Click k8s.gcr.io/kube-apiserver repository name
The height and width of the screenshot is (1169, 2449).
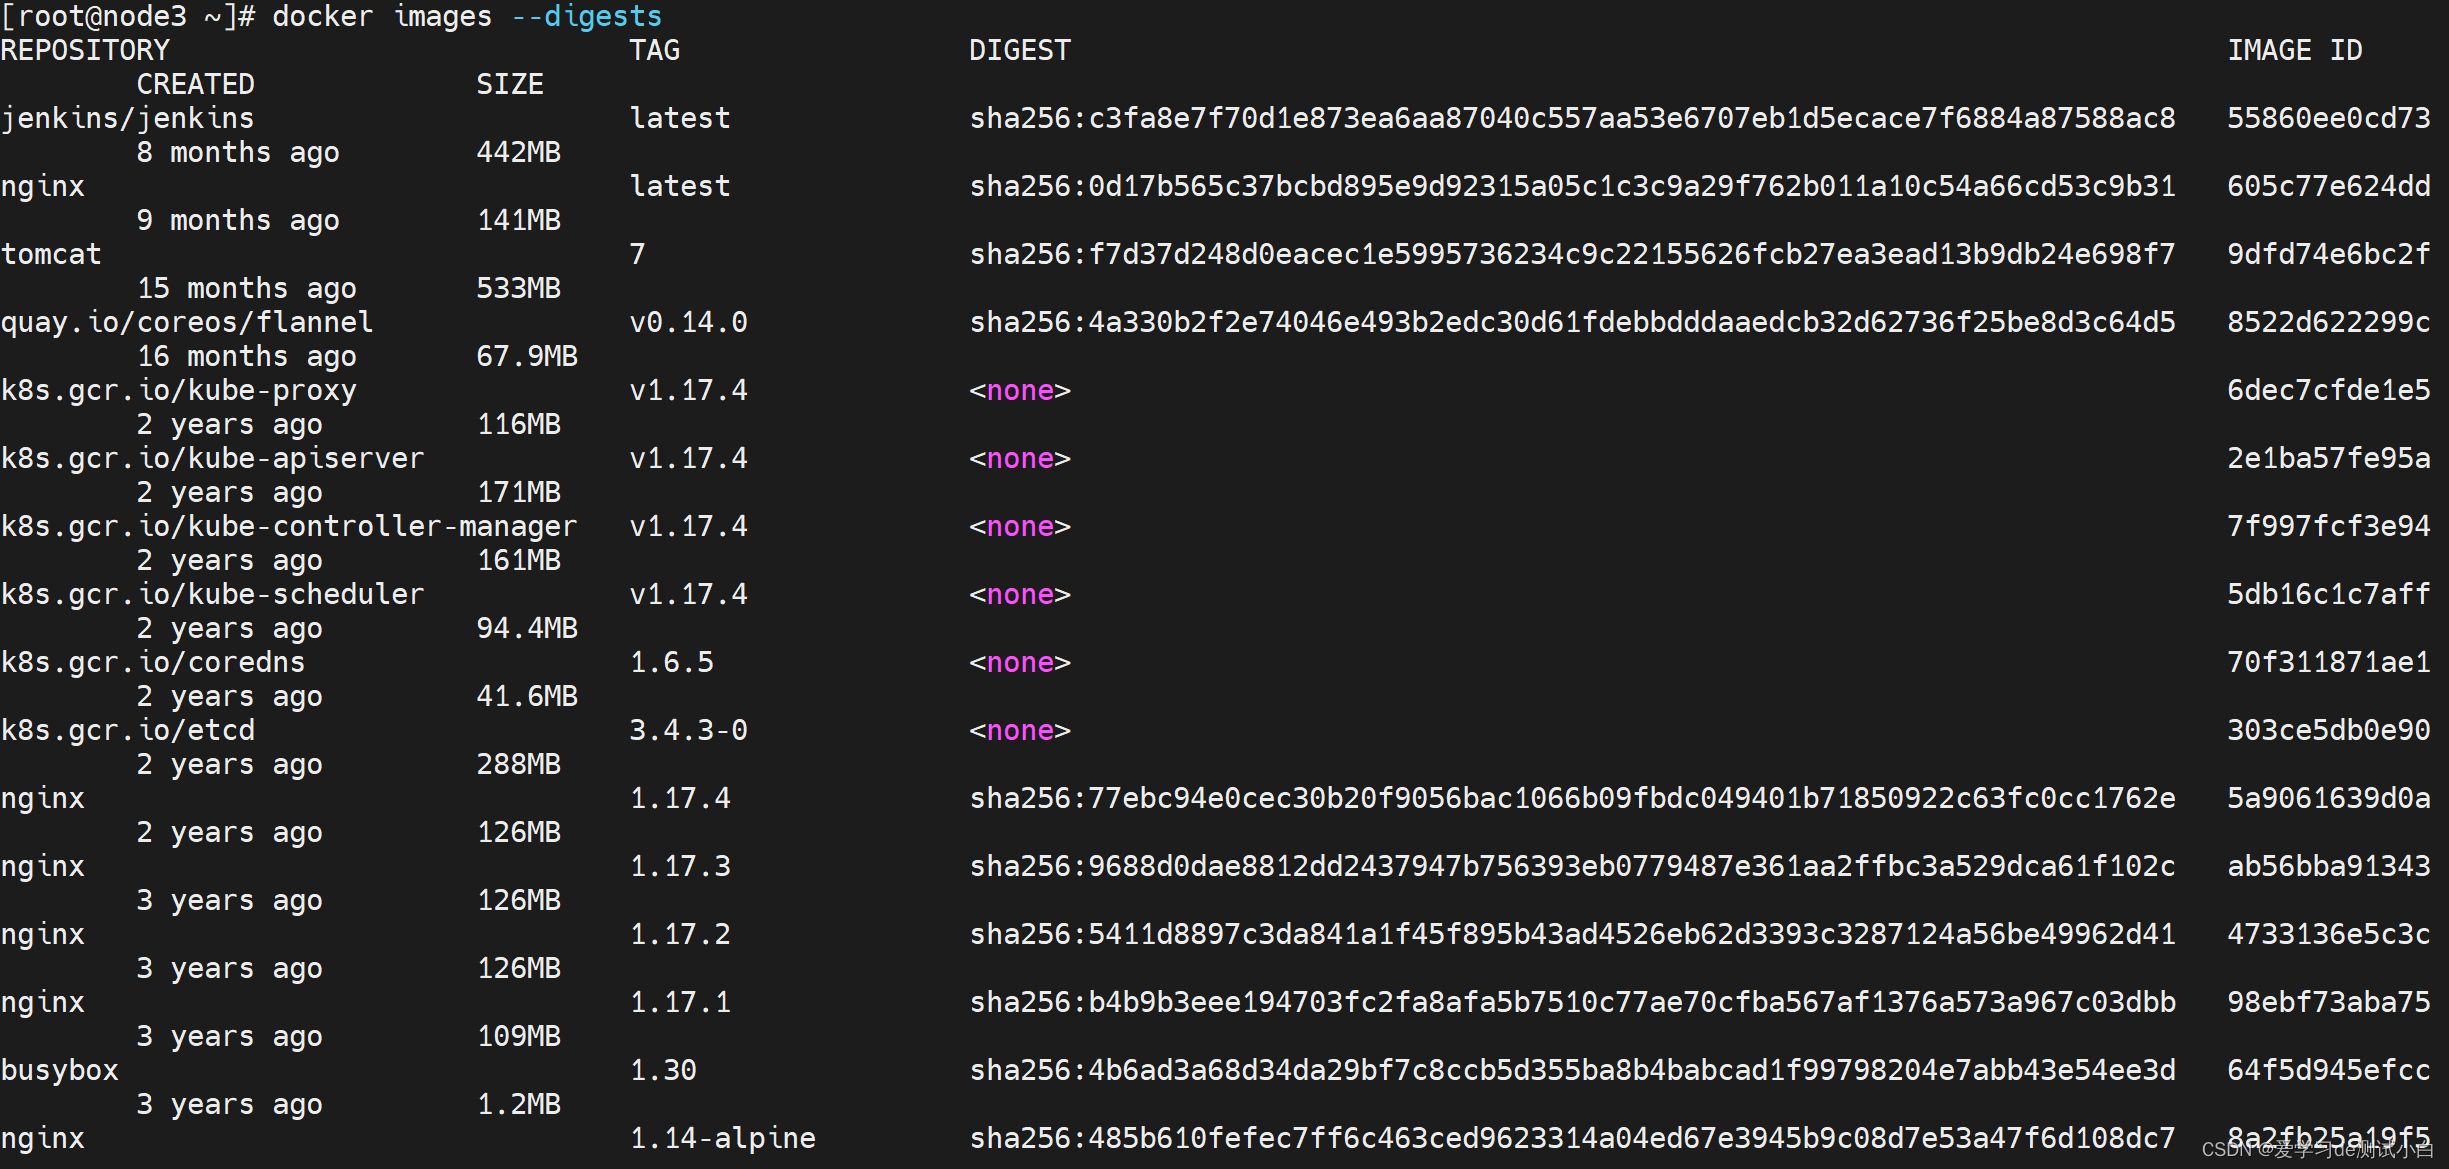[x=213, y=459]
